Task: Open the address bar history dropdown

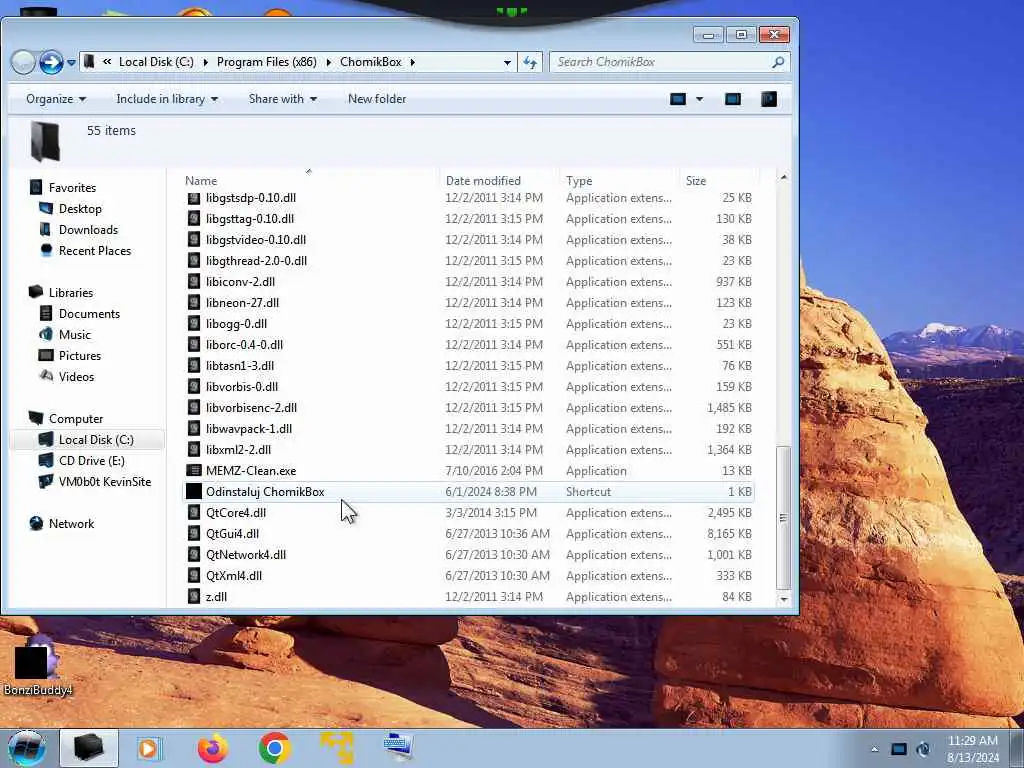Action: (x=507, y=63)
